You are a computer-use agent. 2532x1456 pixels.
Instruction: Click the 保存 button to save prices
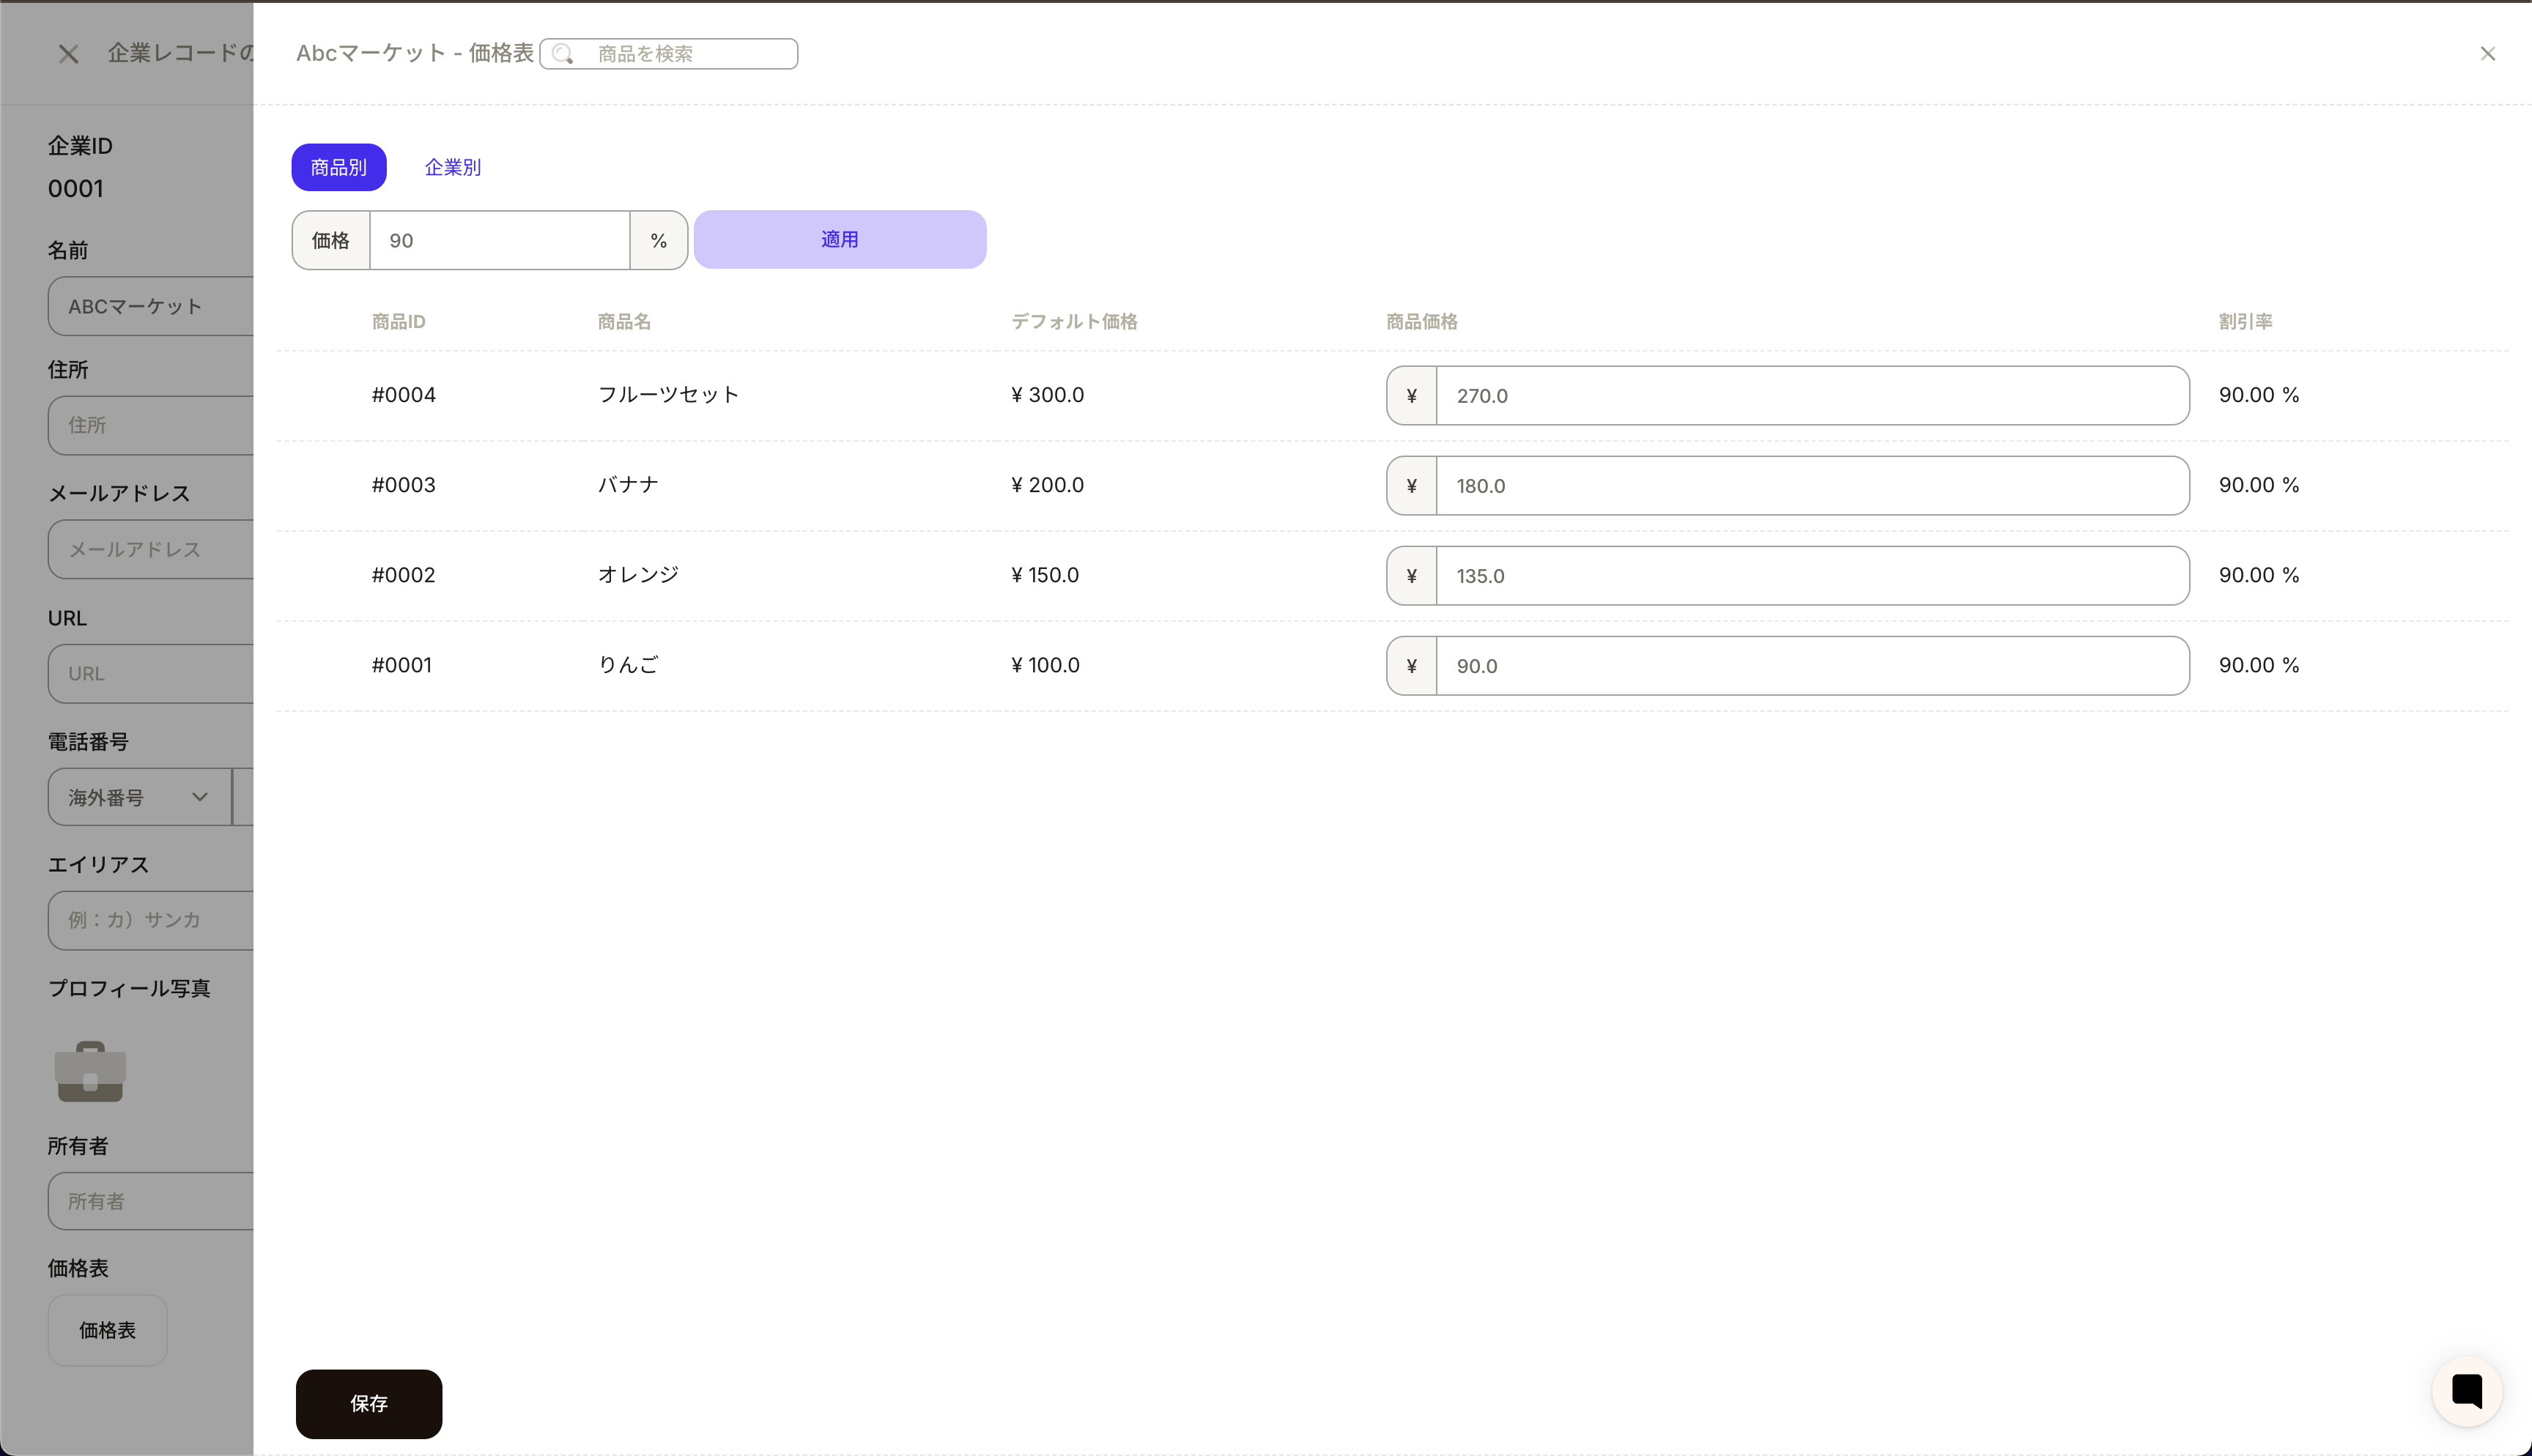pos(368,1404)
